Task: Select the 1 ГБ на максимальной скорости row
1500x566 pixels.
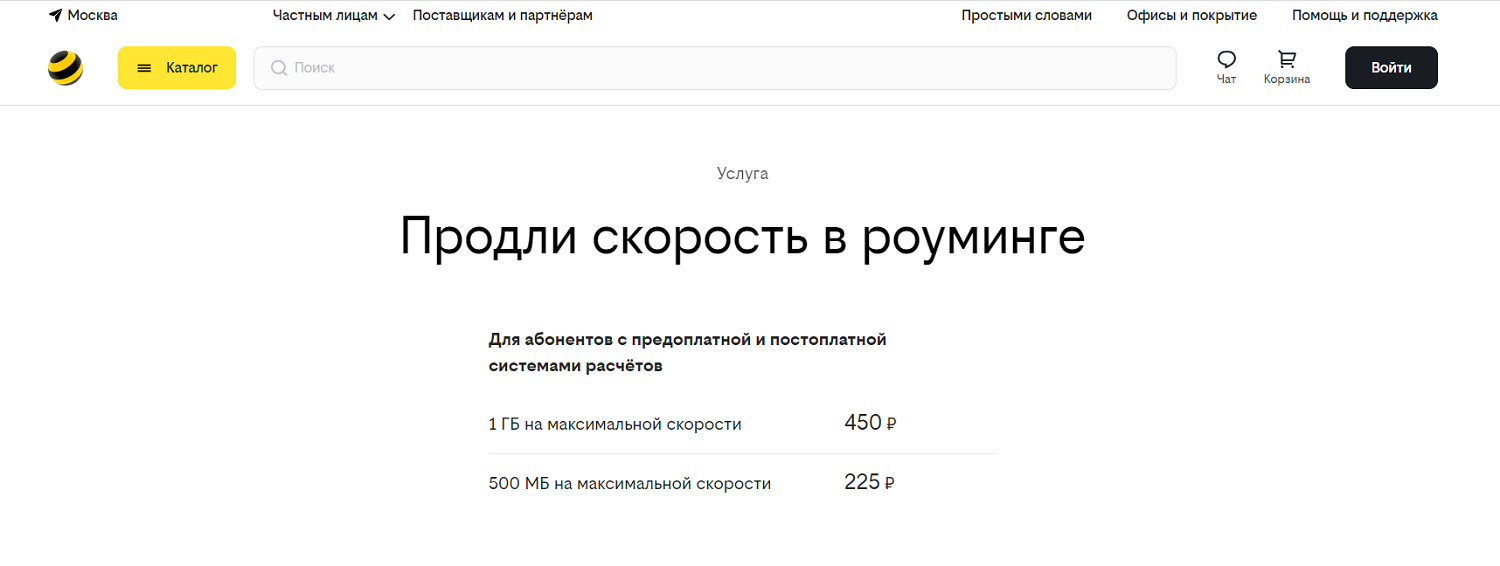Action: (x=742, y=424)
